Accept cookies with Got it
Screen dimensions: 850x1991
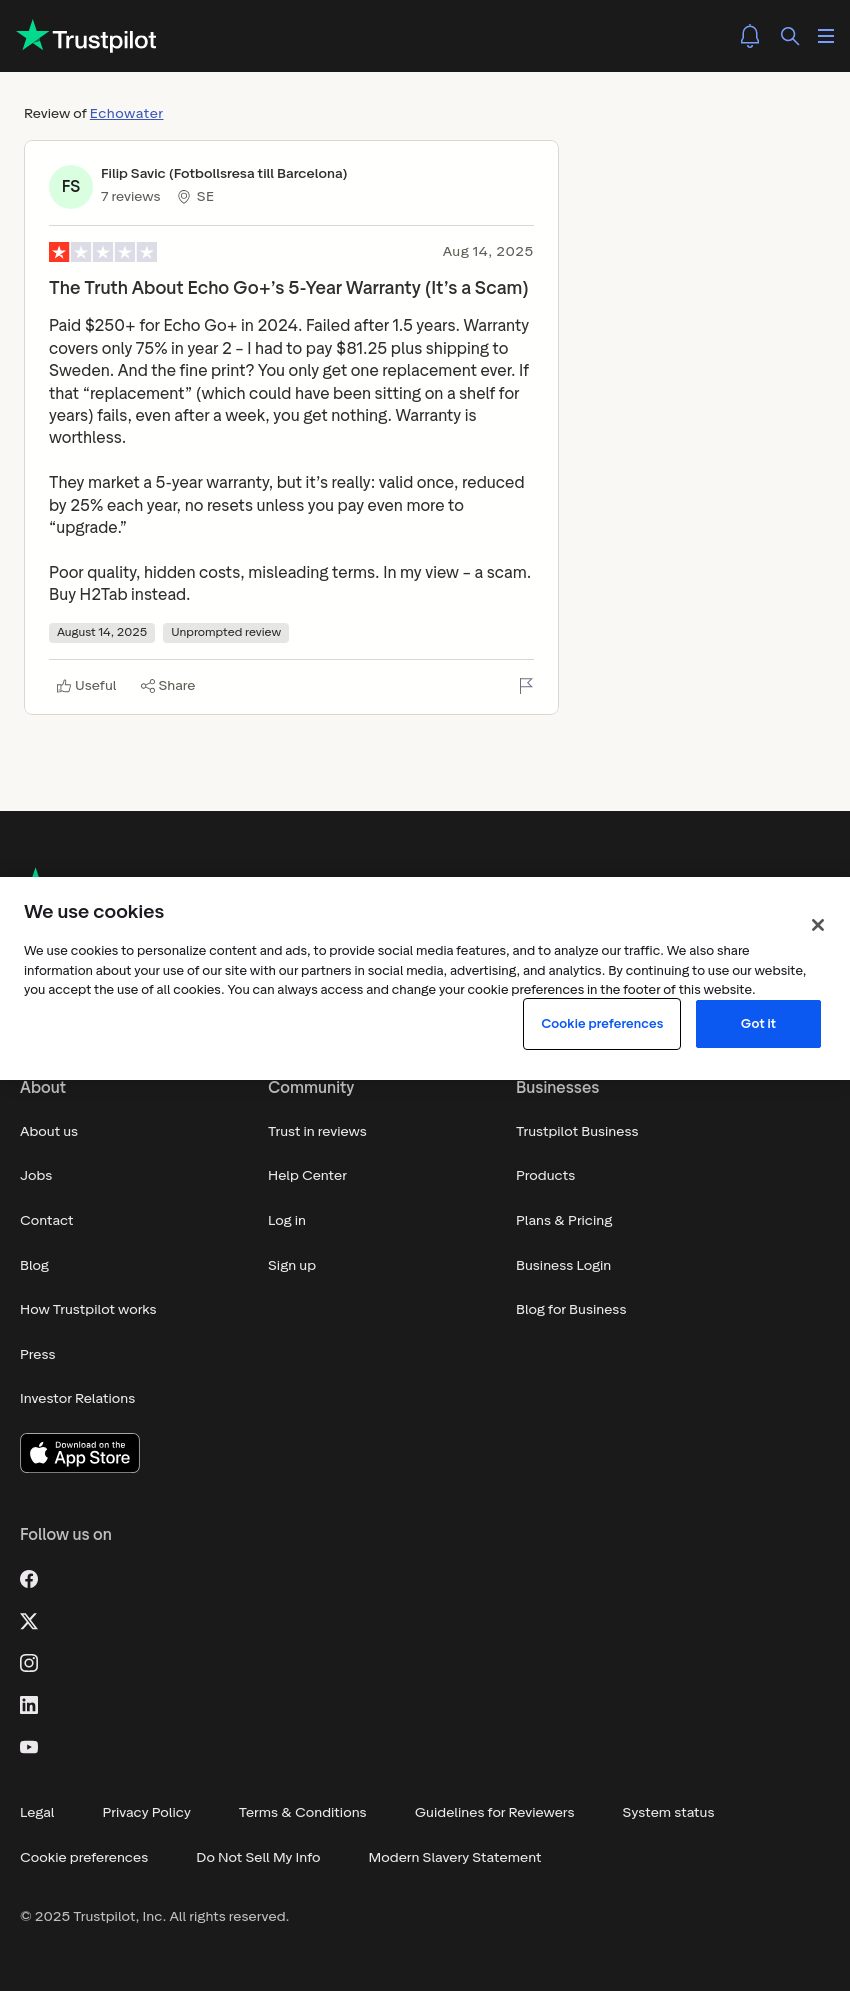point(758,1024)
